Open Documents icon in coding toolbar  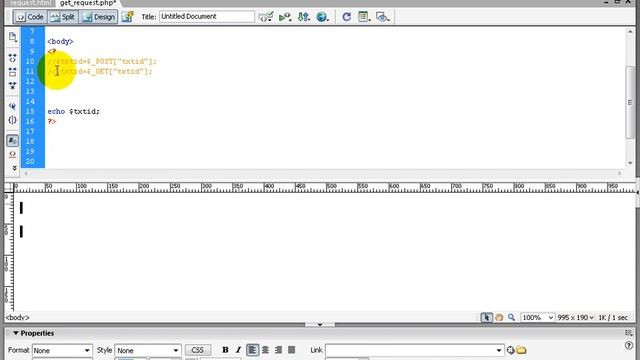[13, 37]
